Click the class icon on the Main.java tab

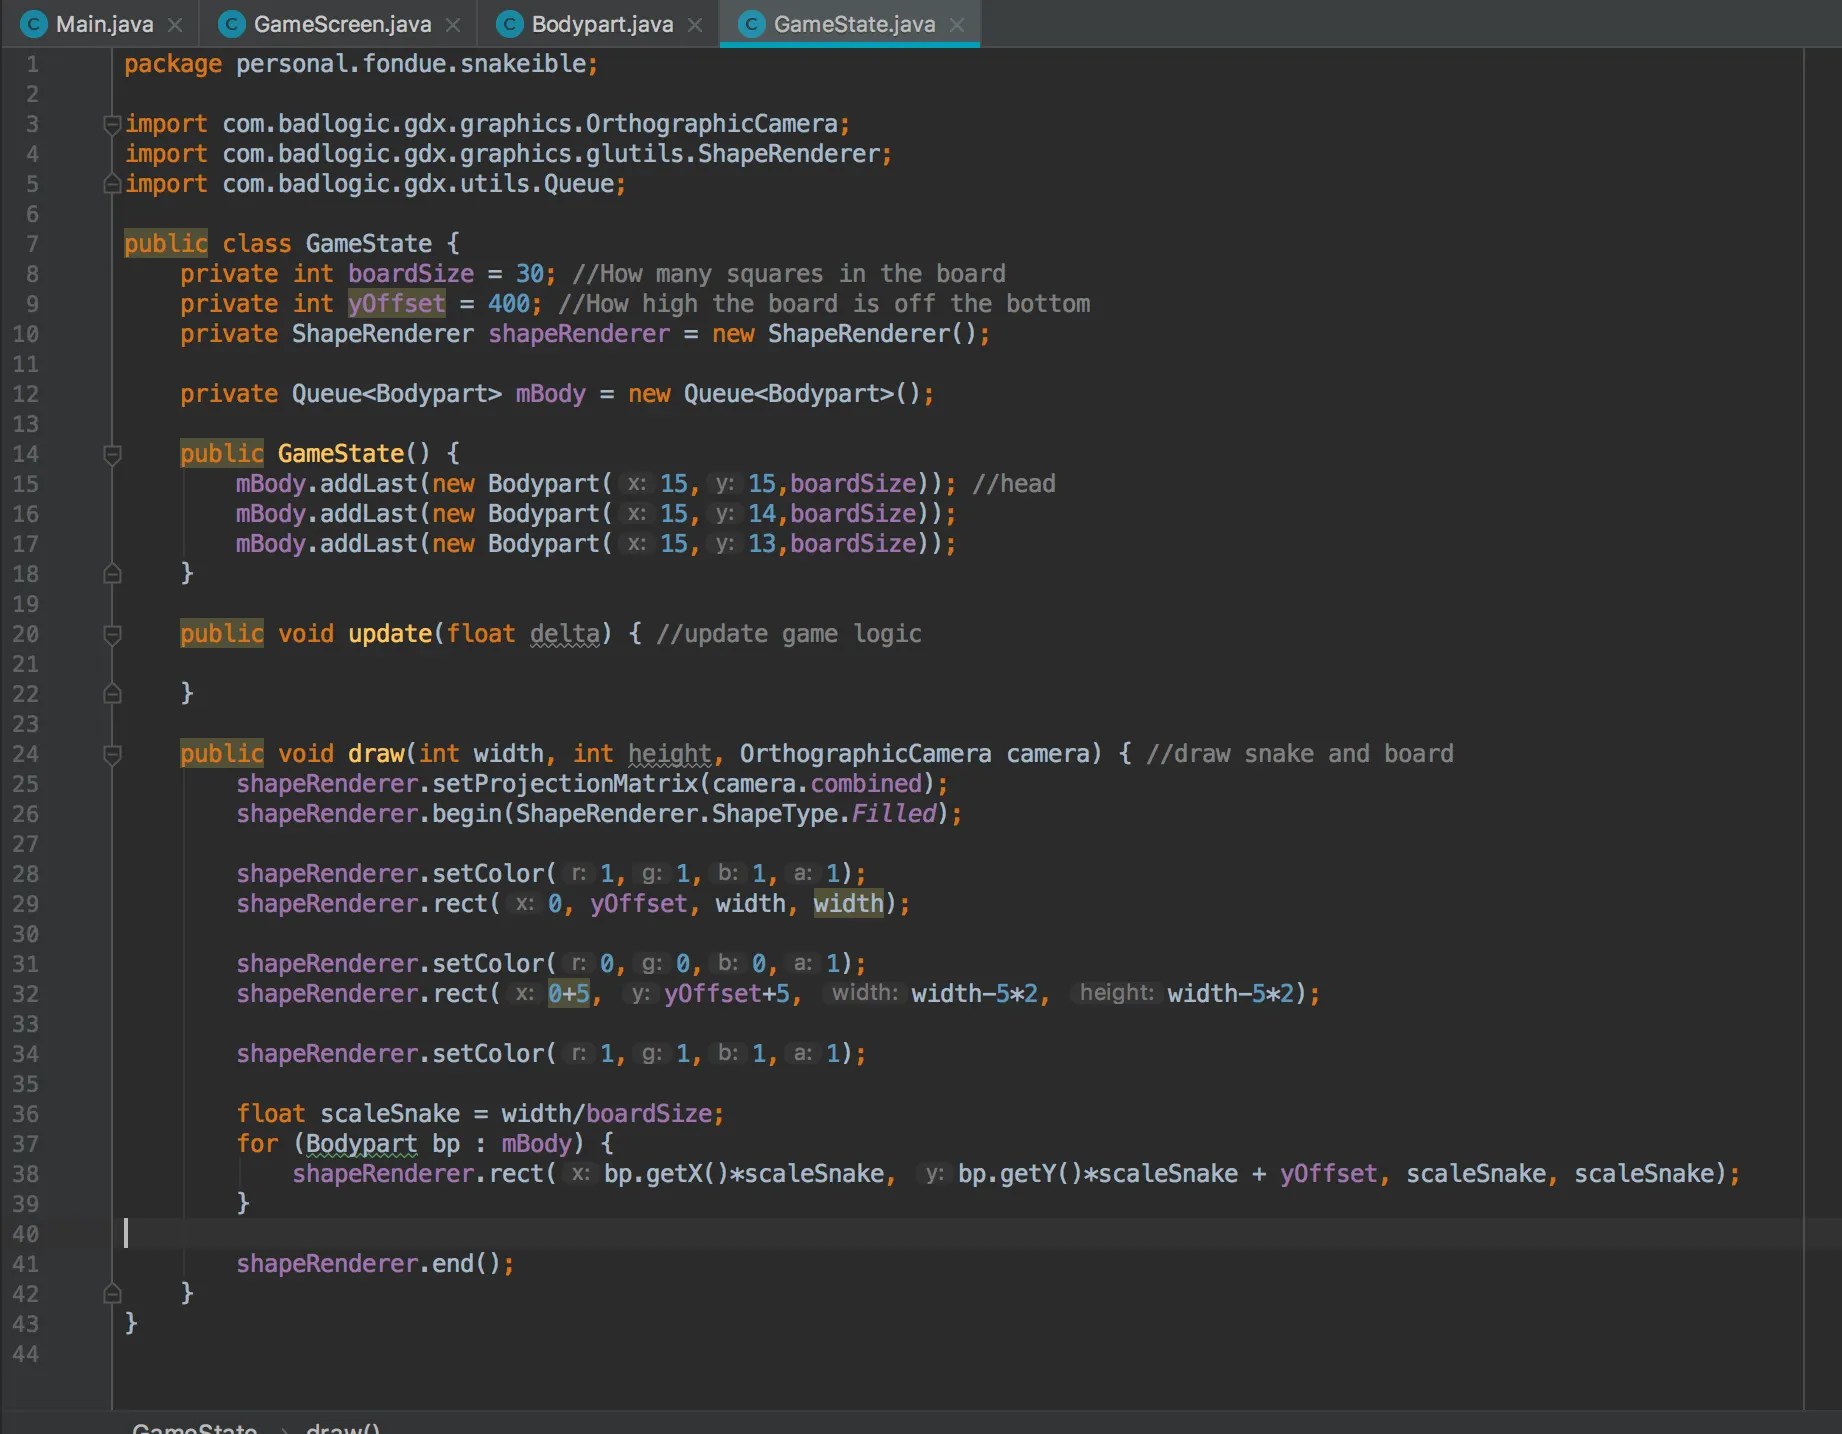[34, 24]
